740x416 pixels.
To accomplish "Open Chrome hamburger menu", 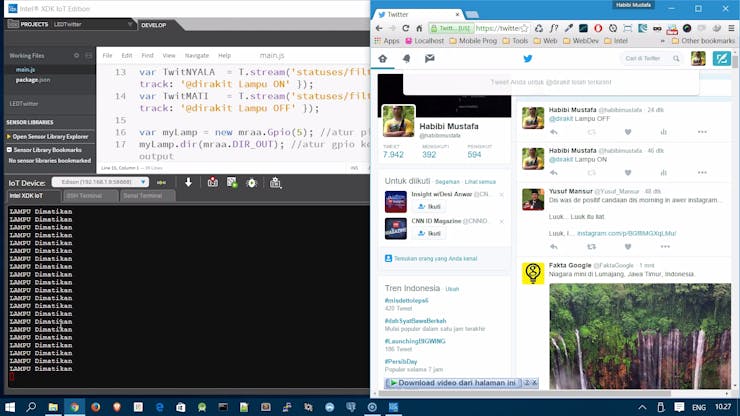I will 731,28.
